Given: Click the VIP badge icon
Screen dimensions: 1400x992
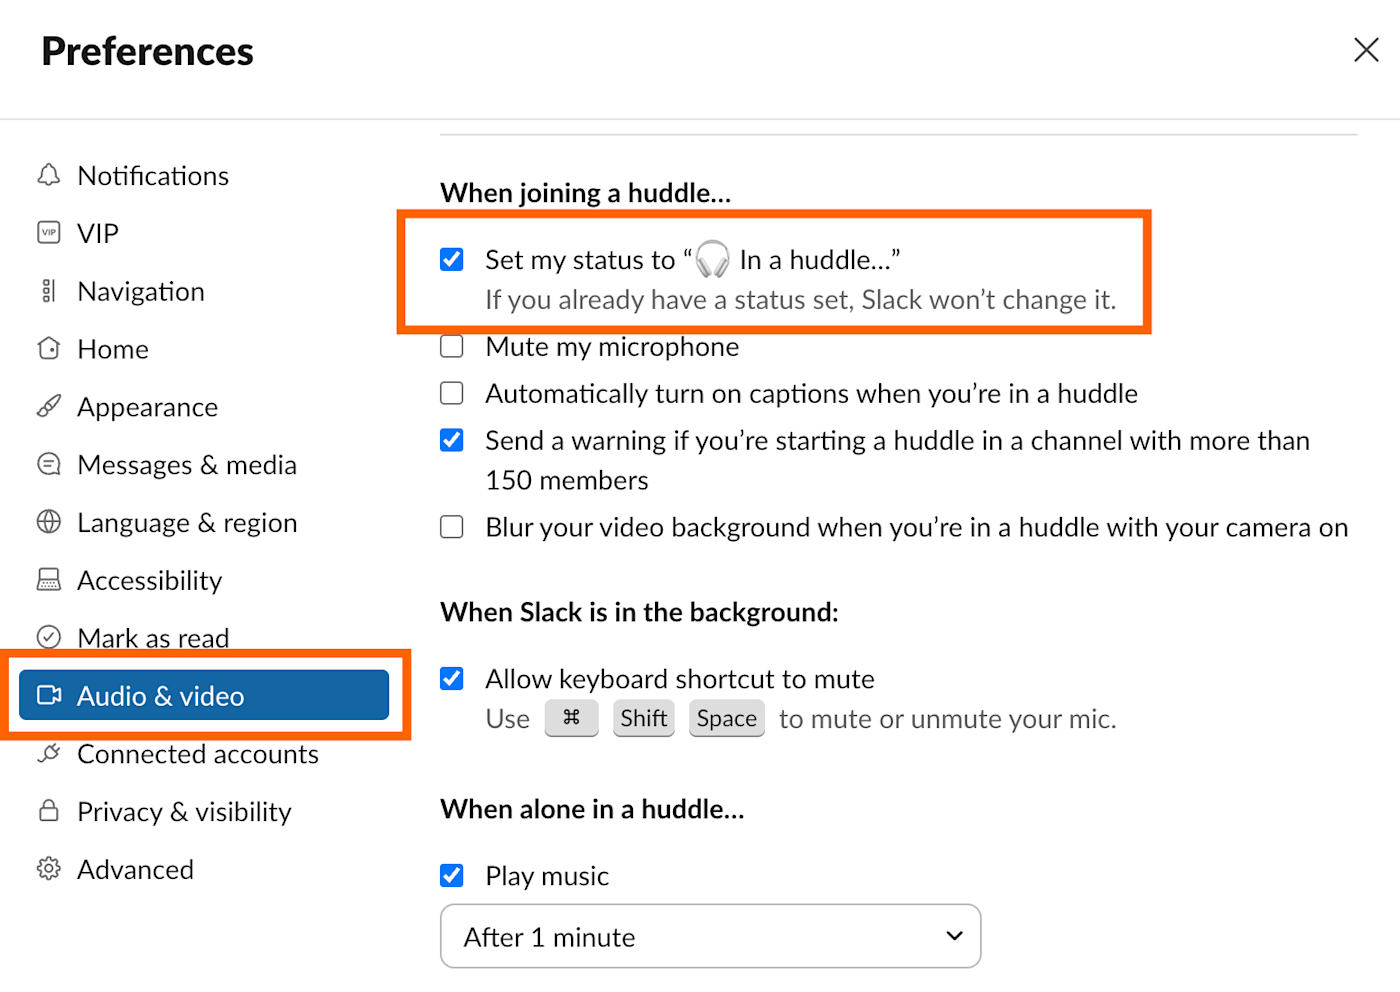Looking at the screenshot, I should pyautogui.click(x=48, y=233).
